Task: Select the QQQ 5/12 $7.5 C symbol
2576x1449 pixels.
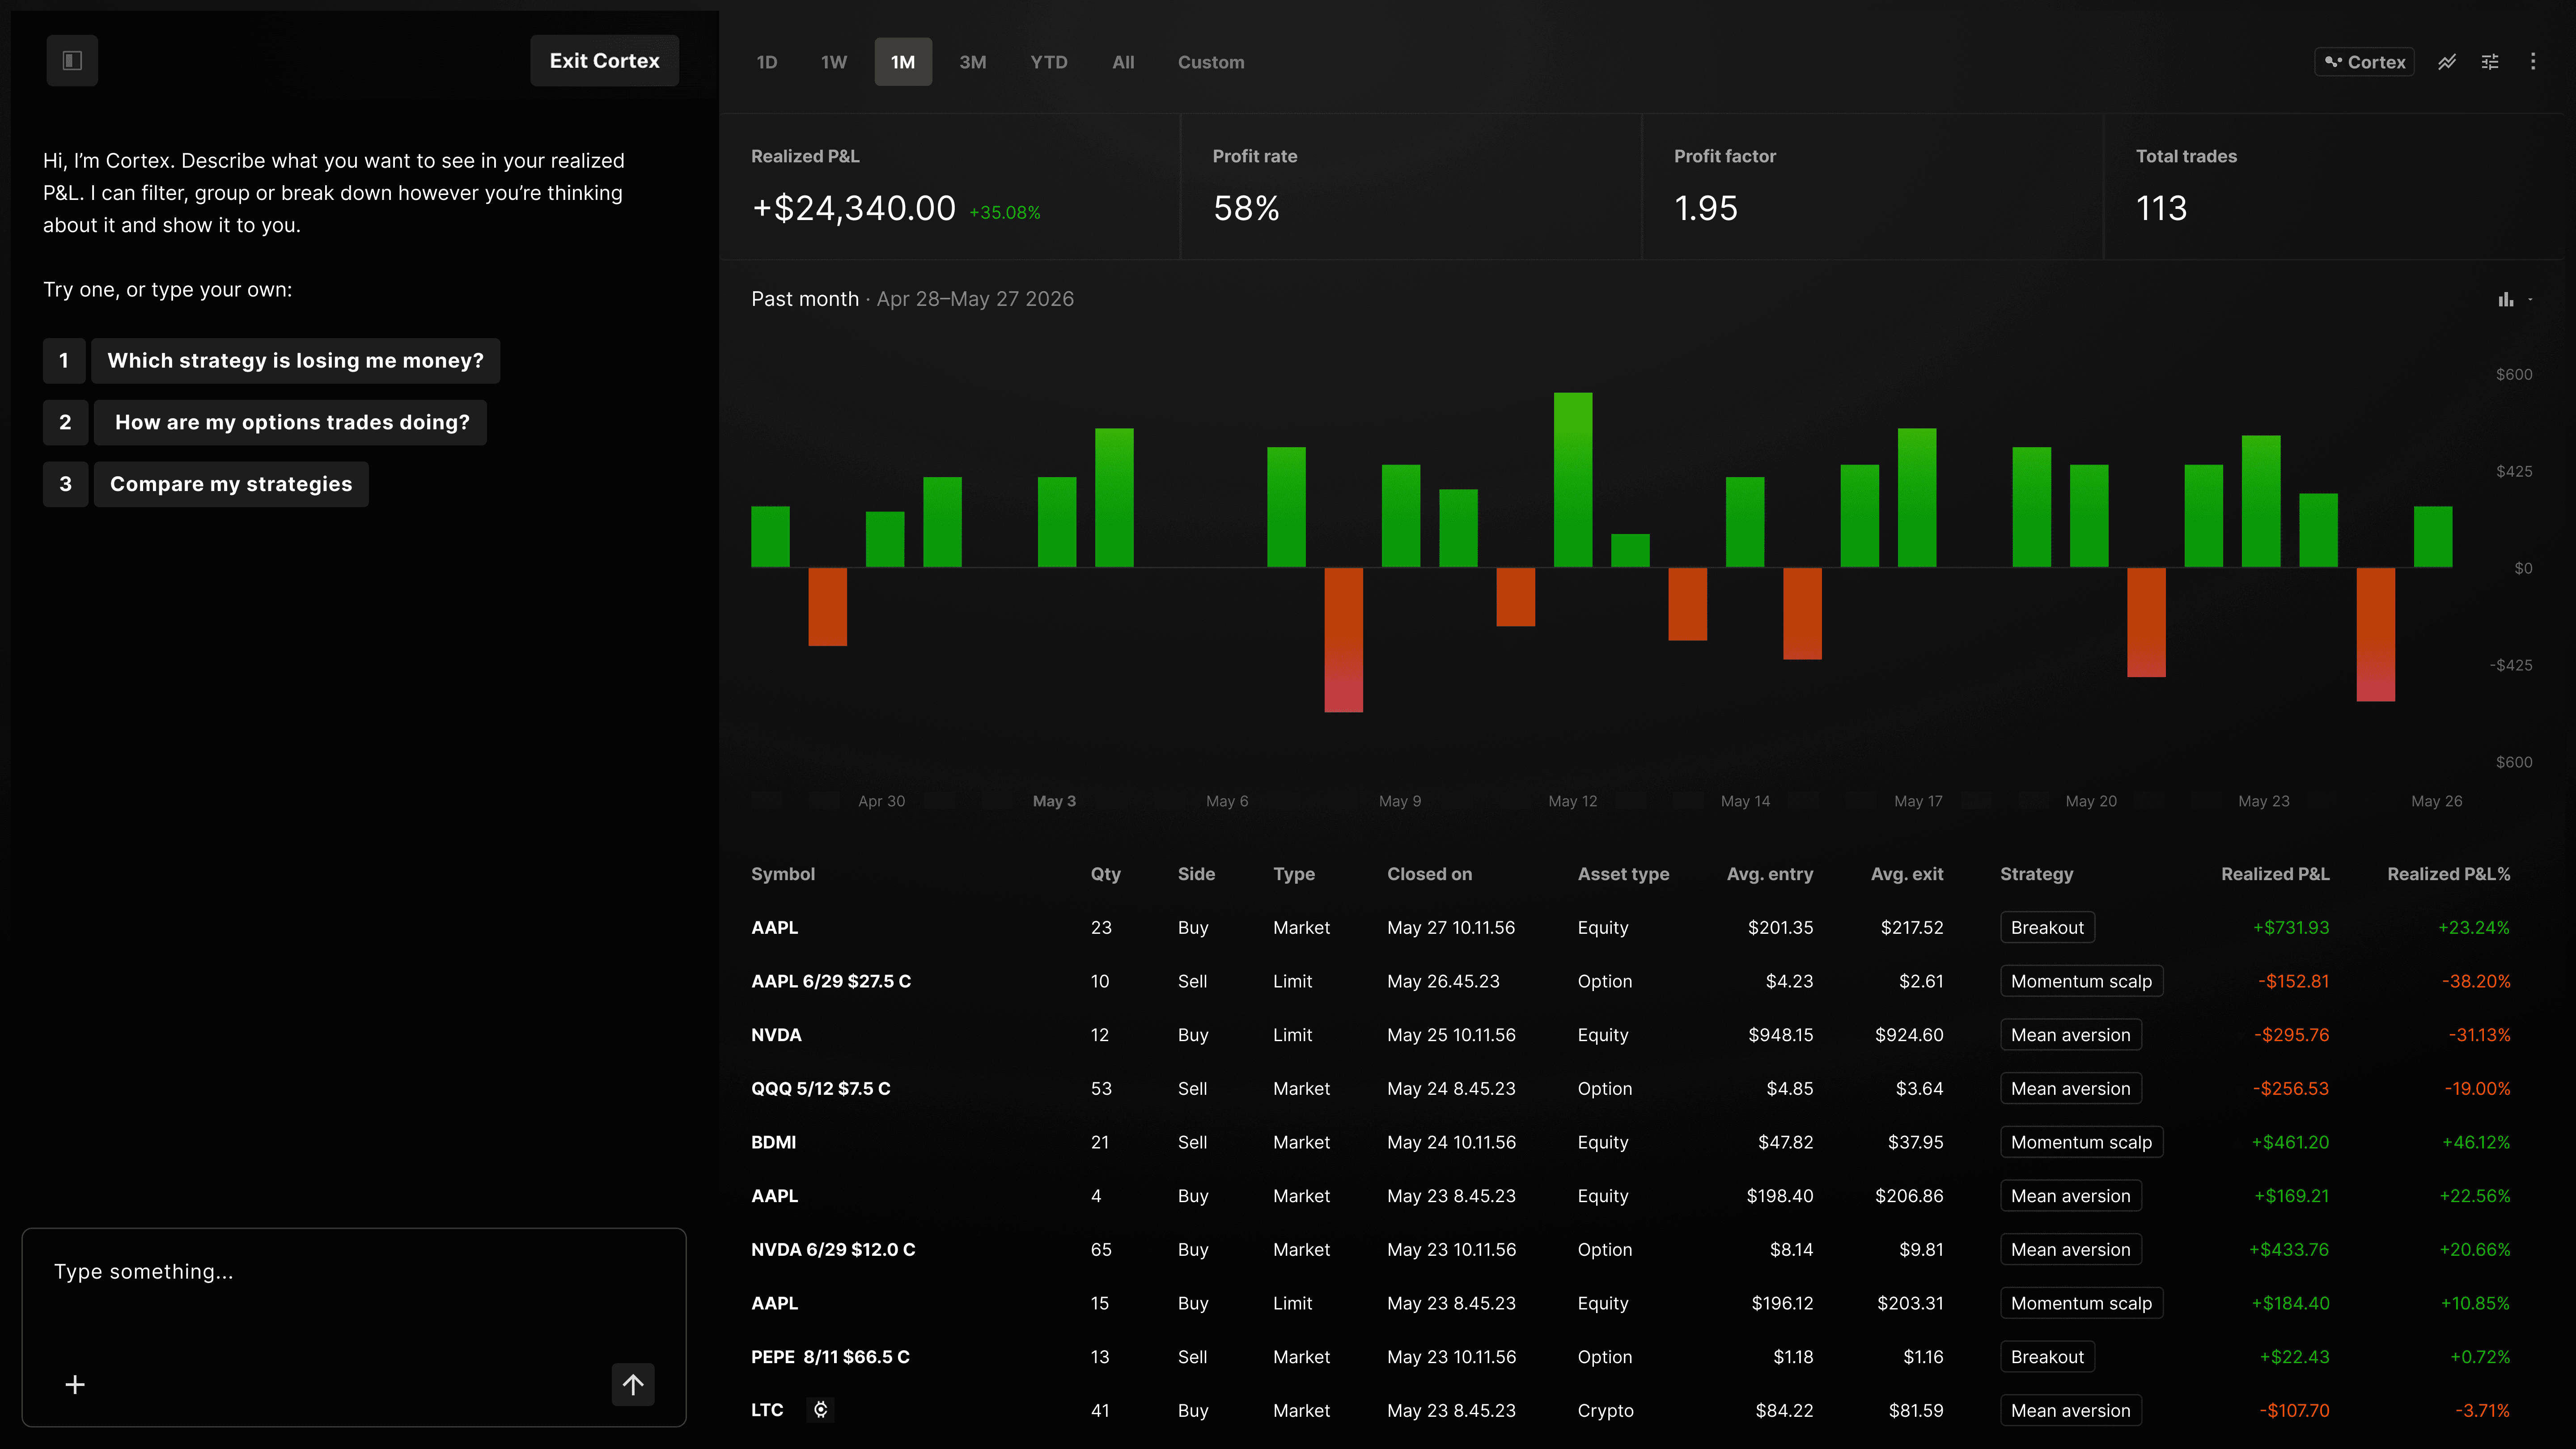Action: [820, 1089]
